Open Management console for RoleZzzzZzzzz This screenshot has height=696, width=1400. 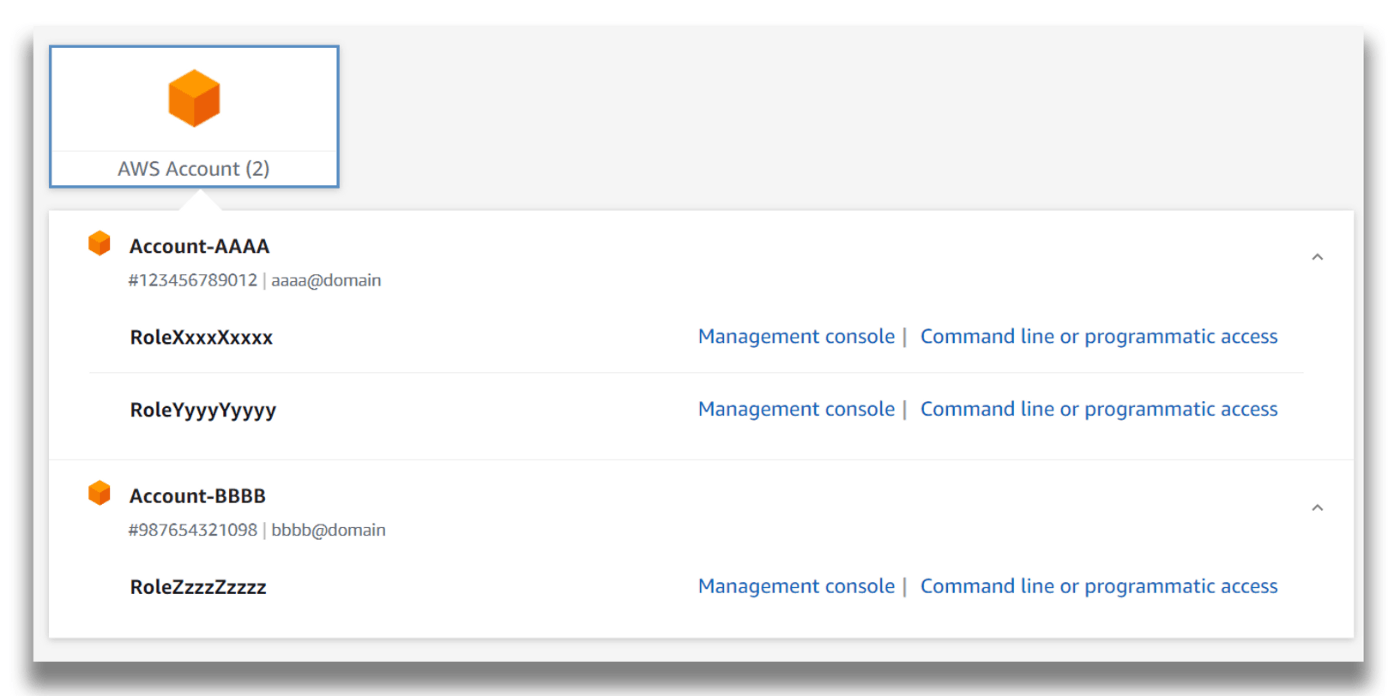pyautogui.click(x=796, y=587)
